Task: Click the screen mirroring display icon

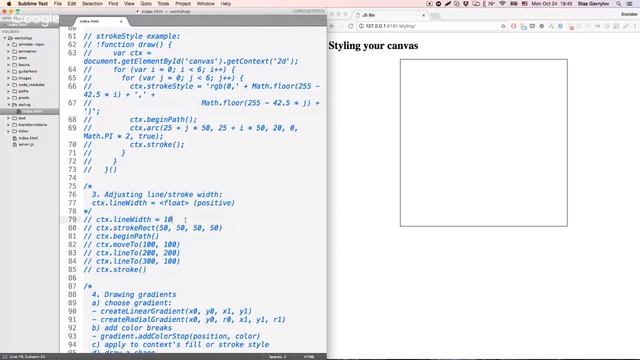Action: coord(476,4)
